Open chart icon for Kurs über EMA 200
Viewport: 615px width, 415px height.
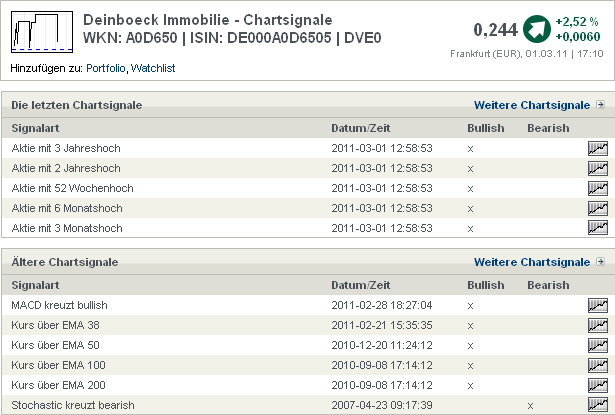[598, 385]
